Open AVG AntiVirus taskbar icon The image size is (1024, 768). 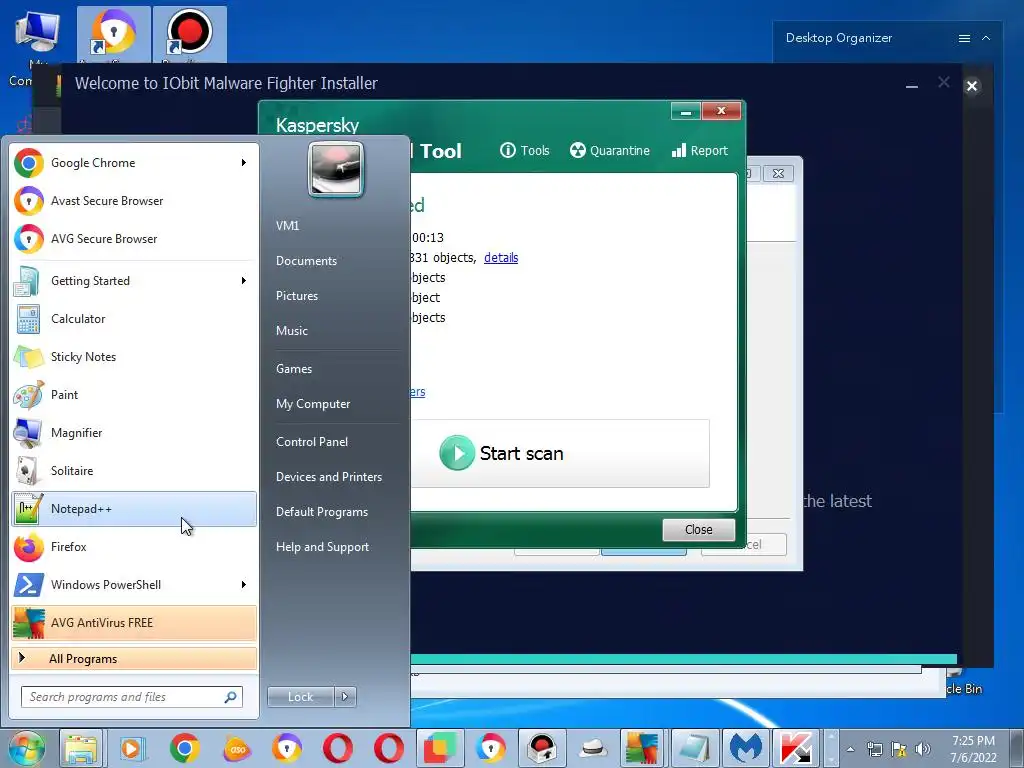click(644, 748)
